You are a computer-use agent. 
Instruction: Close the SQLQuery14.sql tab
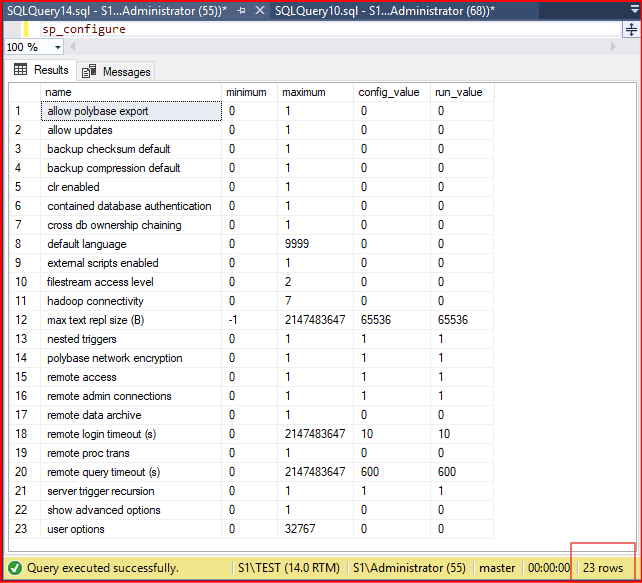coord(258,9)
